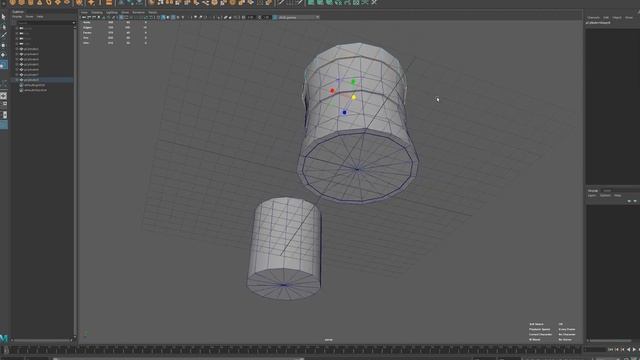Select the Move tool in toolbox
The width and height of the screenshot is (640, 360).
(x=4, y=46)
